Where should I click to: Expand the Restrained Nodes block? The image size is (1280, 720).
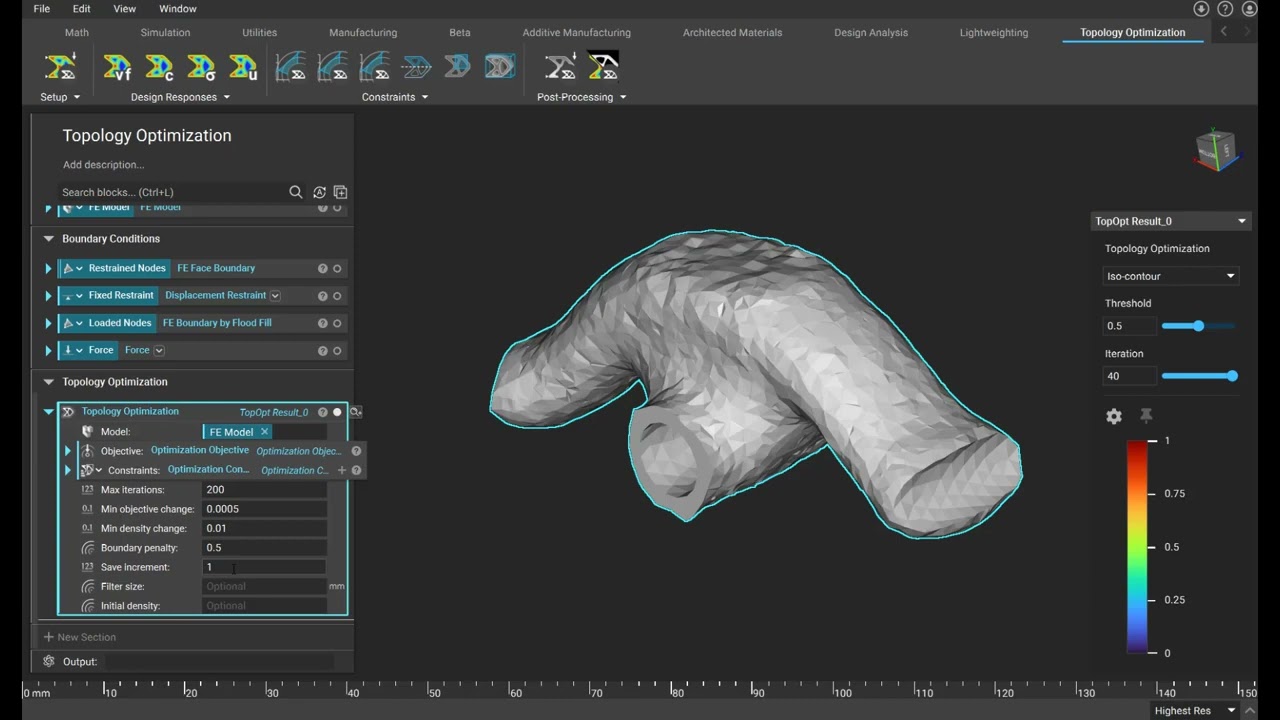[x=48, y=268]
